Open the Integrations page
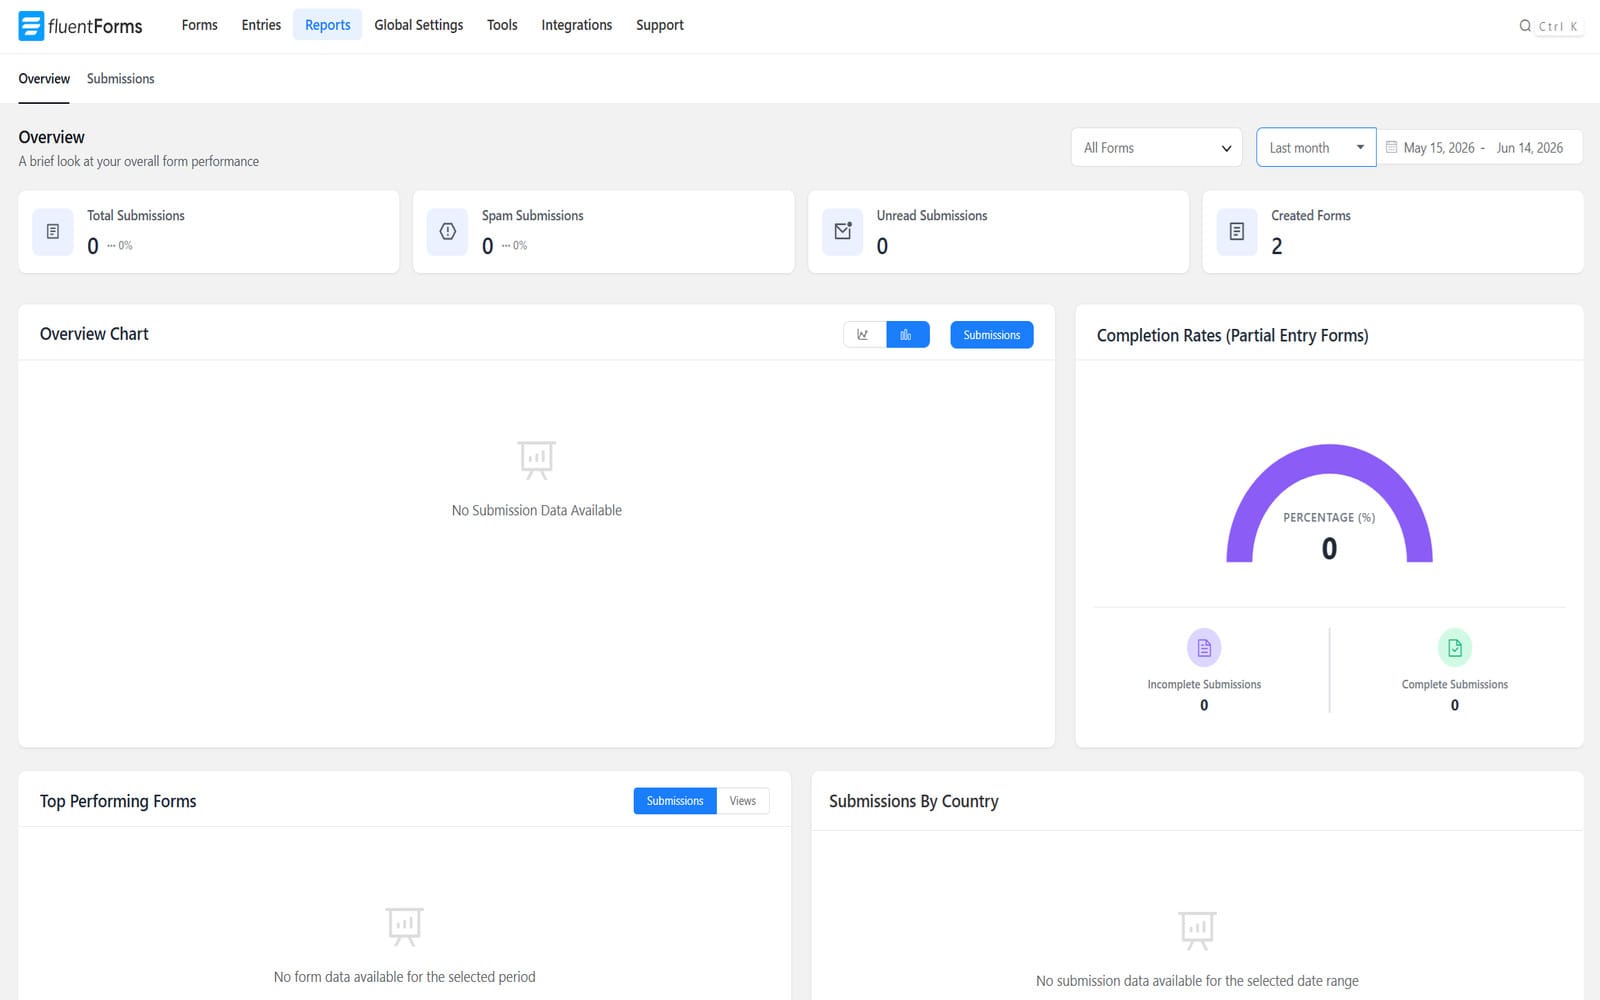The height and width of the screenshot is (1000, 1600). [x=577, y=25]
